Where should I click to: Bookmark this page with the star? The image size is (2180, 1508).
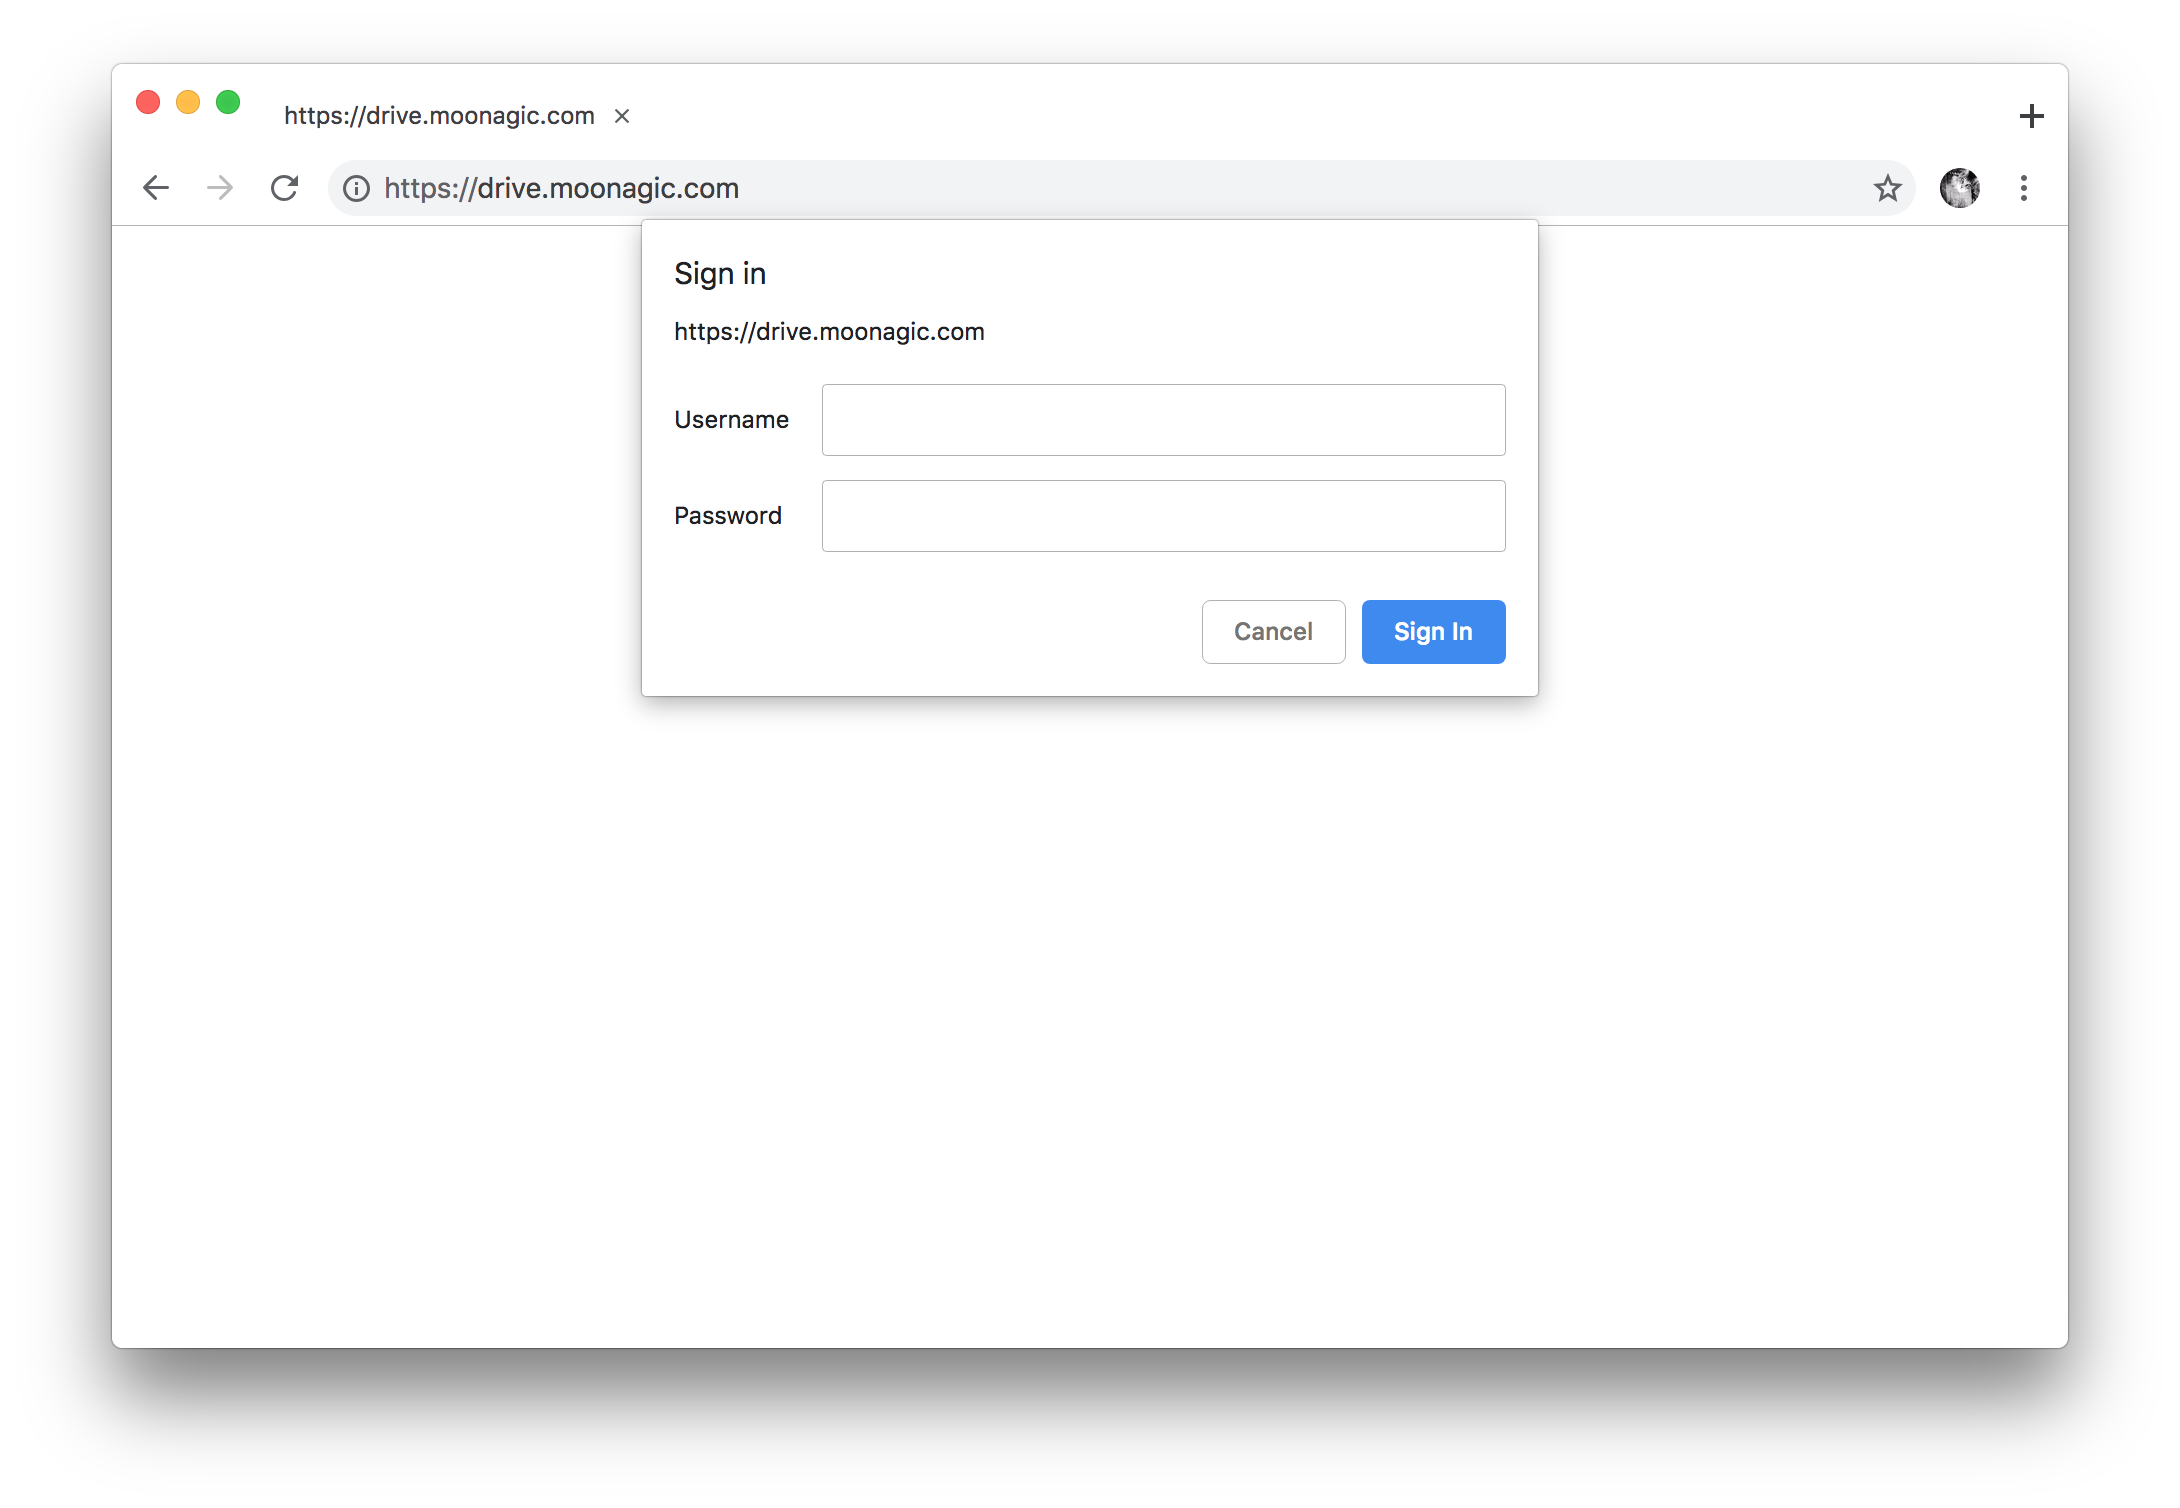1887,188
